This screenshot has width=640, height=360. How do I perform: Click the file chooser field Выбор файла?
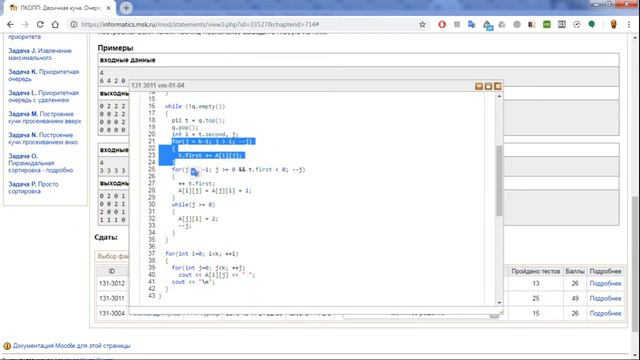click(x=113, y=256)
